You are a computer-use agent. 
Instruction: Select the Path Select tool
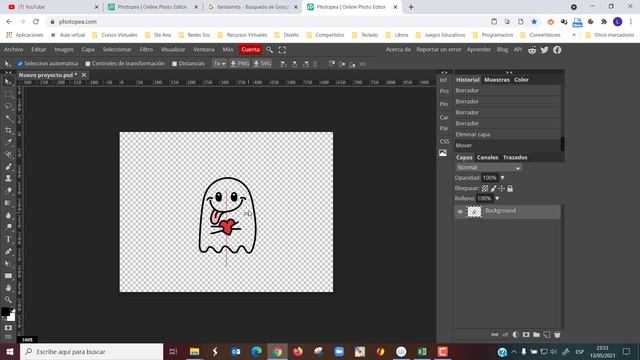[x=8, y=264]
